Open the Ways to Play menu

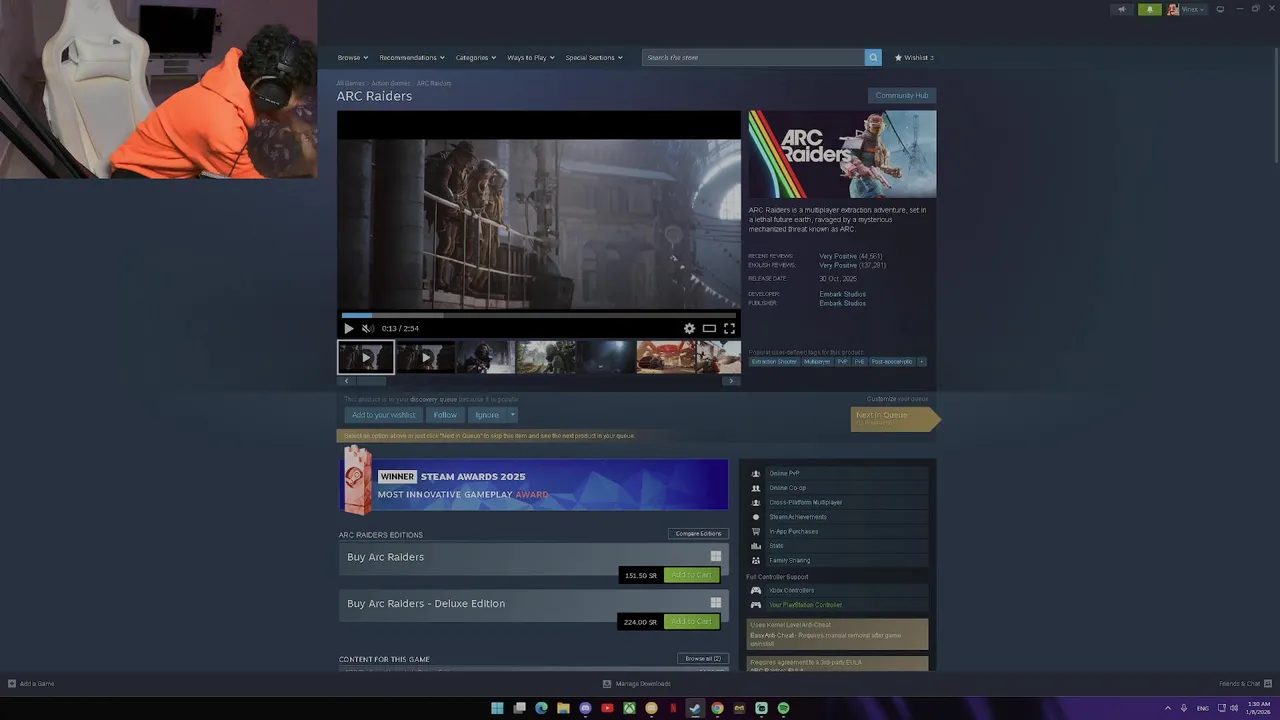tap(530, 57)
